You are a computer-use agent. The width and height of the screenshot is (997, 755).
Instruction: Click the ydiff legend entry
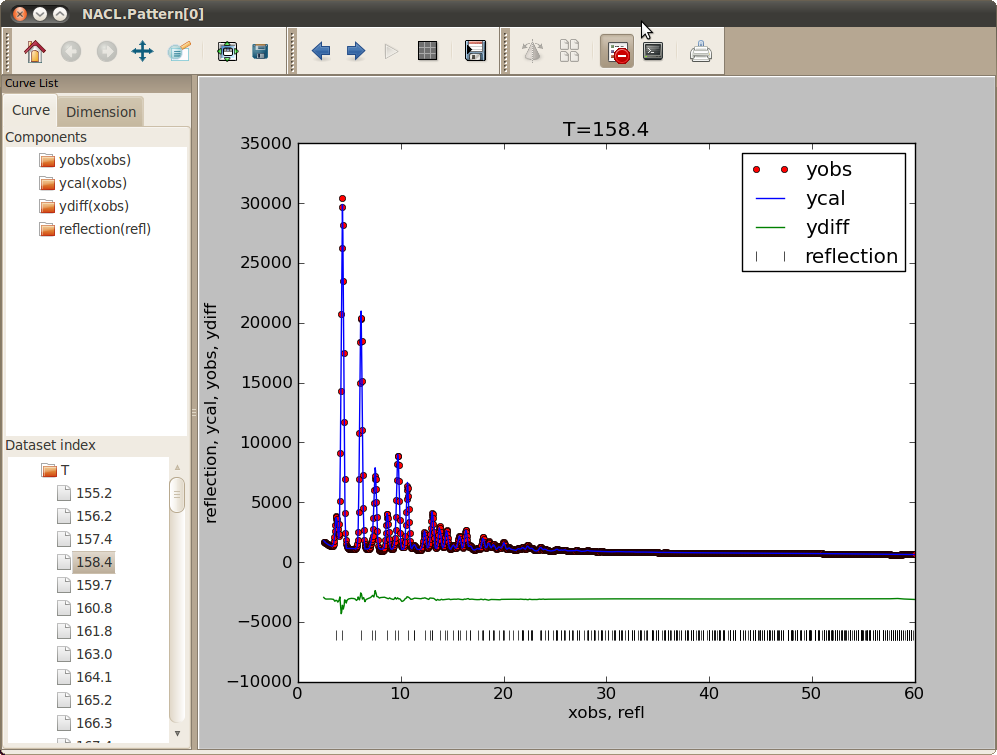pyautogui.click(x=802, y=227)
